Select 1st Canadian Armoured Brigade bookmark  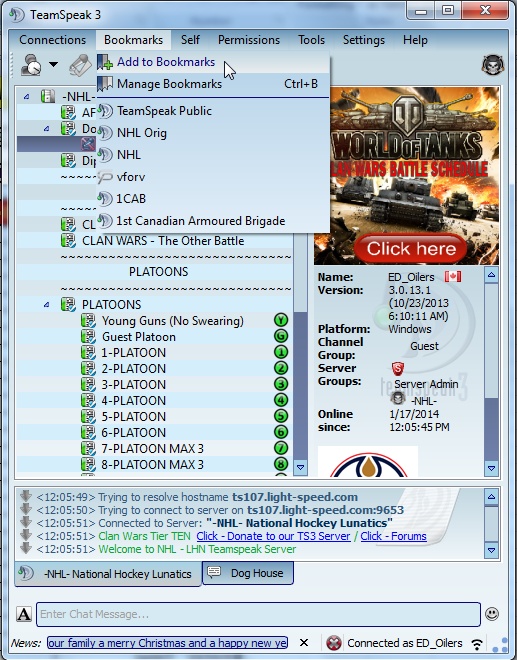(213, 221)
